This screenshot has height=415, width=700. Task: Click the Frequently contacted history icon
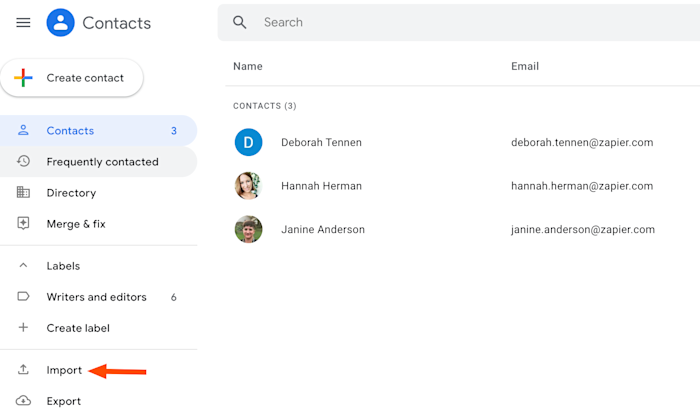24,161
